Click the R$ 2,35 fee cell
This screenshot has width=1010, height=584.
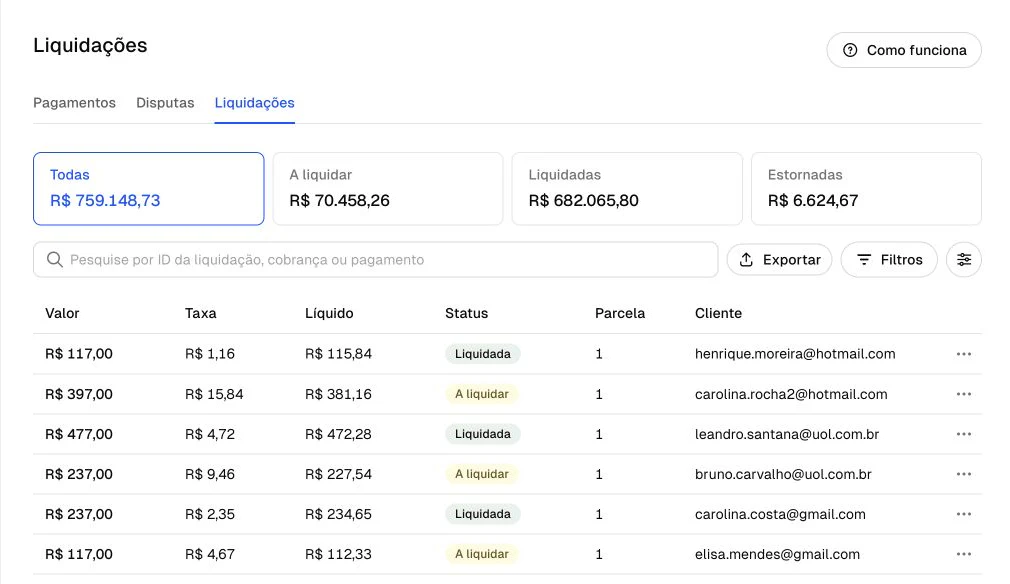pyautogui.click(x=209, y=514)
